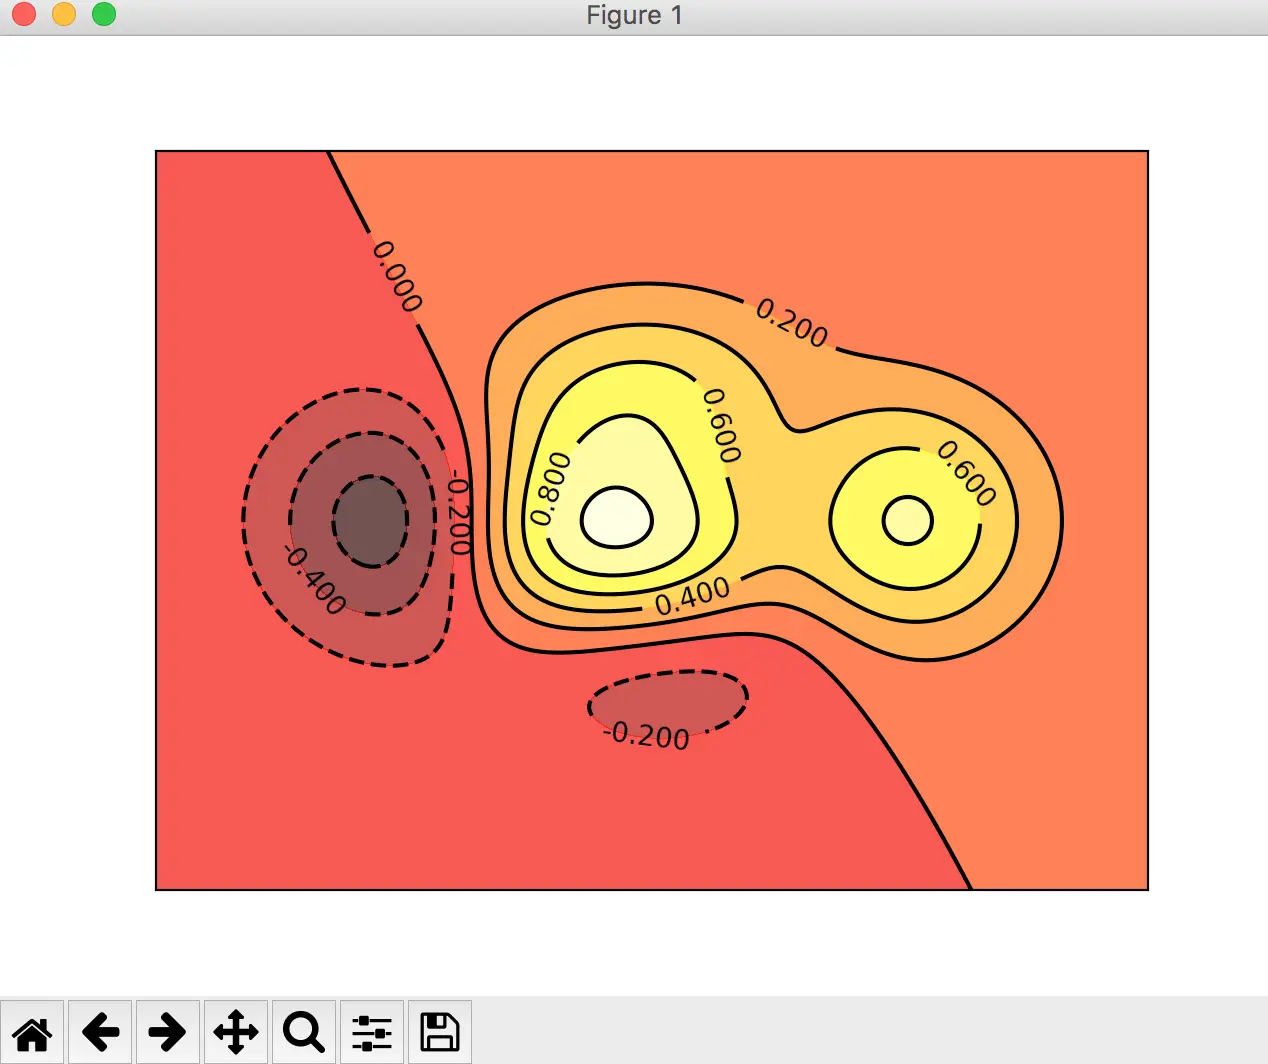The height and width of the screenshot is (1064, 1268).
Task: Go forward to next view arrow
Action: pyautogui.click(x=168, y=1032)
